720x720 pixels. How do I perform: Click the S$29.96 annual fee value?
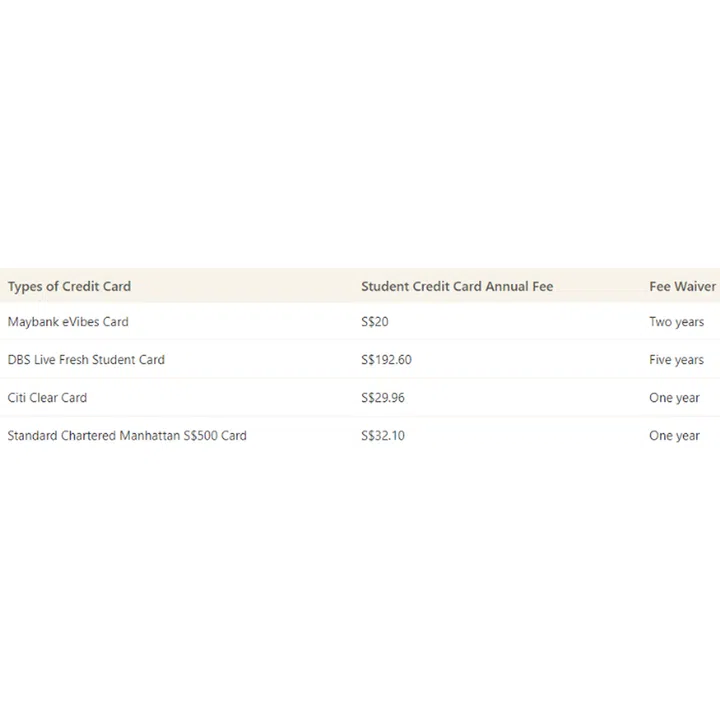(383, 398)
